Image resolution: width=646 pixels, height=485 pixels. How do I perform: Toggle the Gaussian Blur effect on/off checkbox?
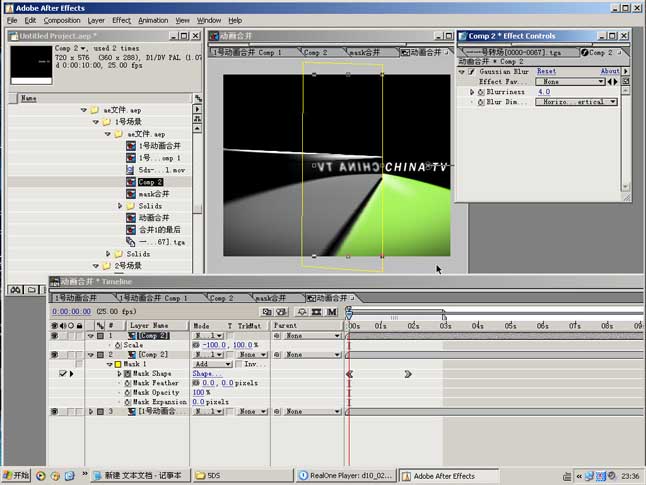[x=471, y=72]
